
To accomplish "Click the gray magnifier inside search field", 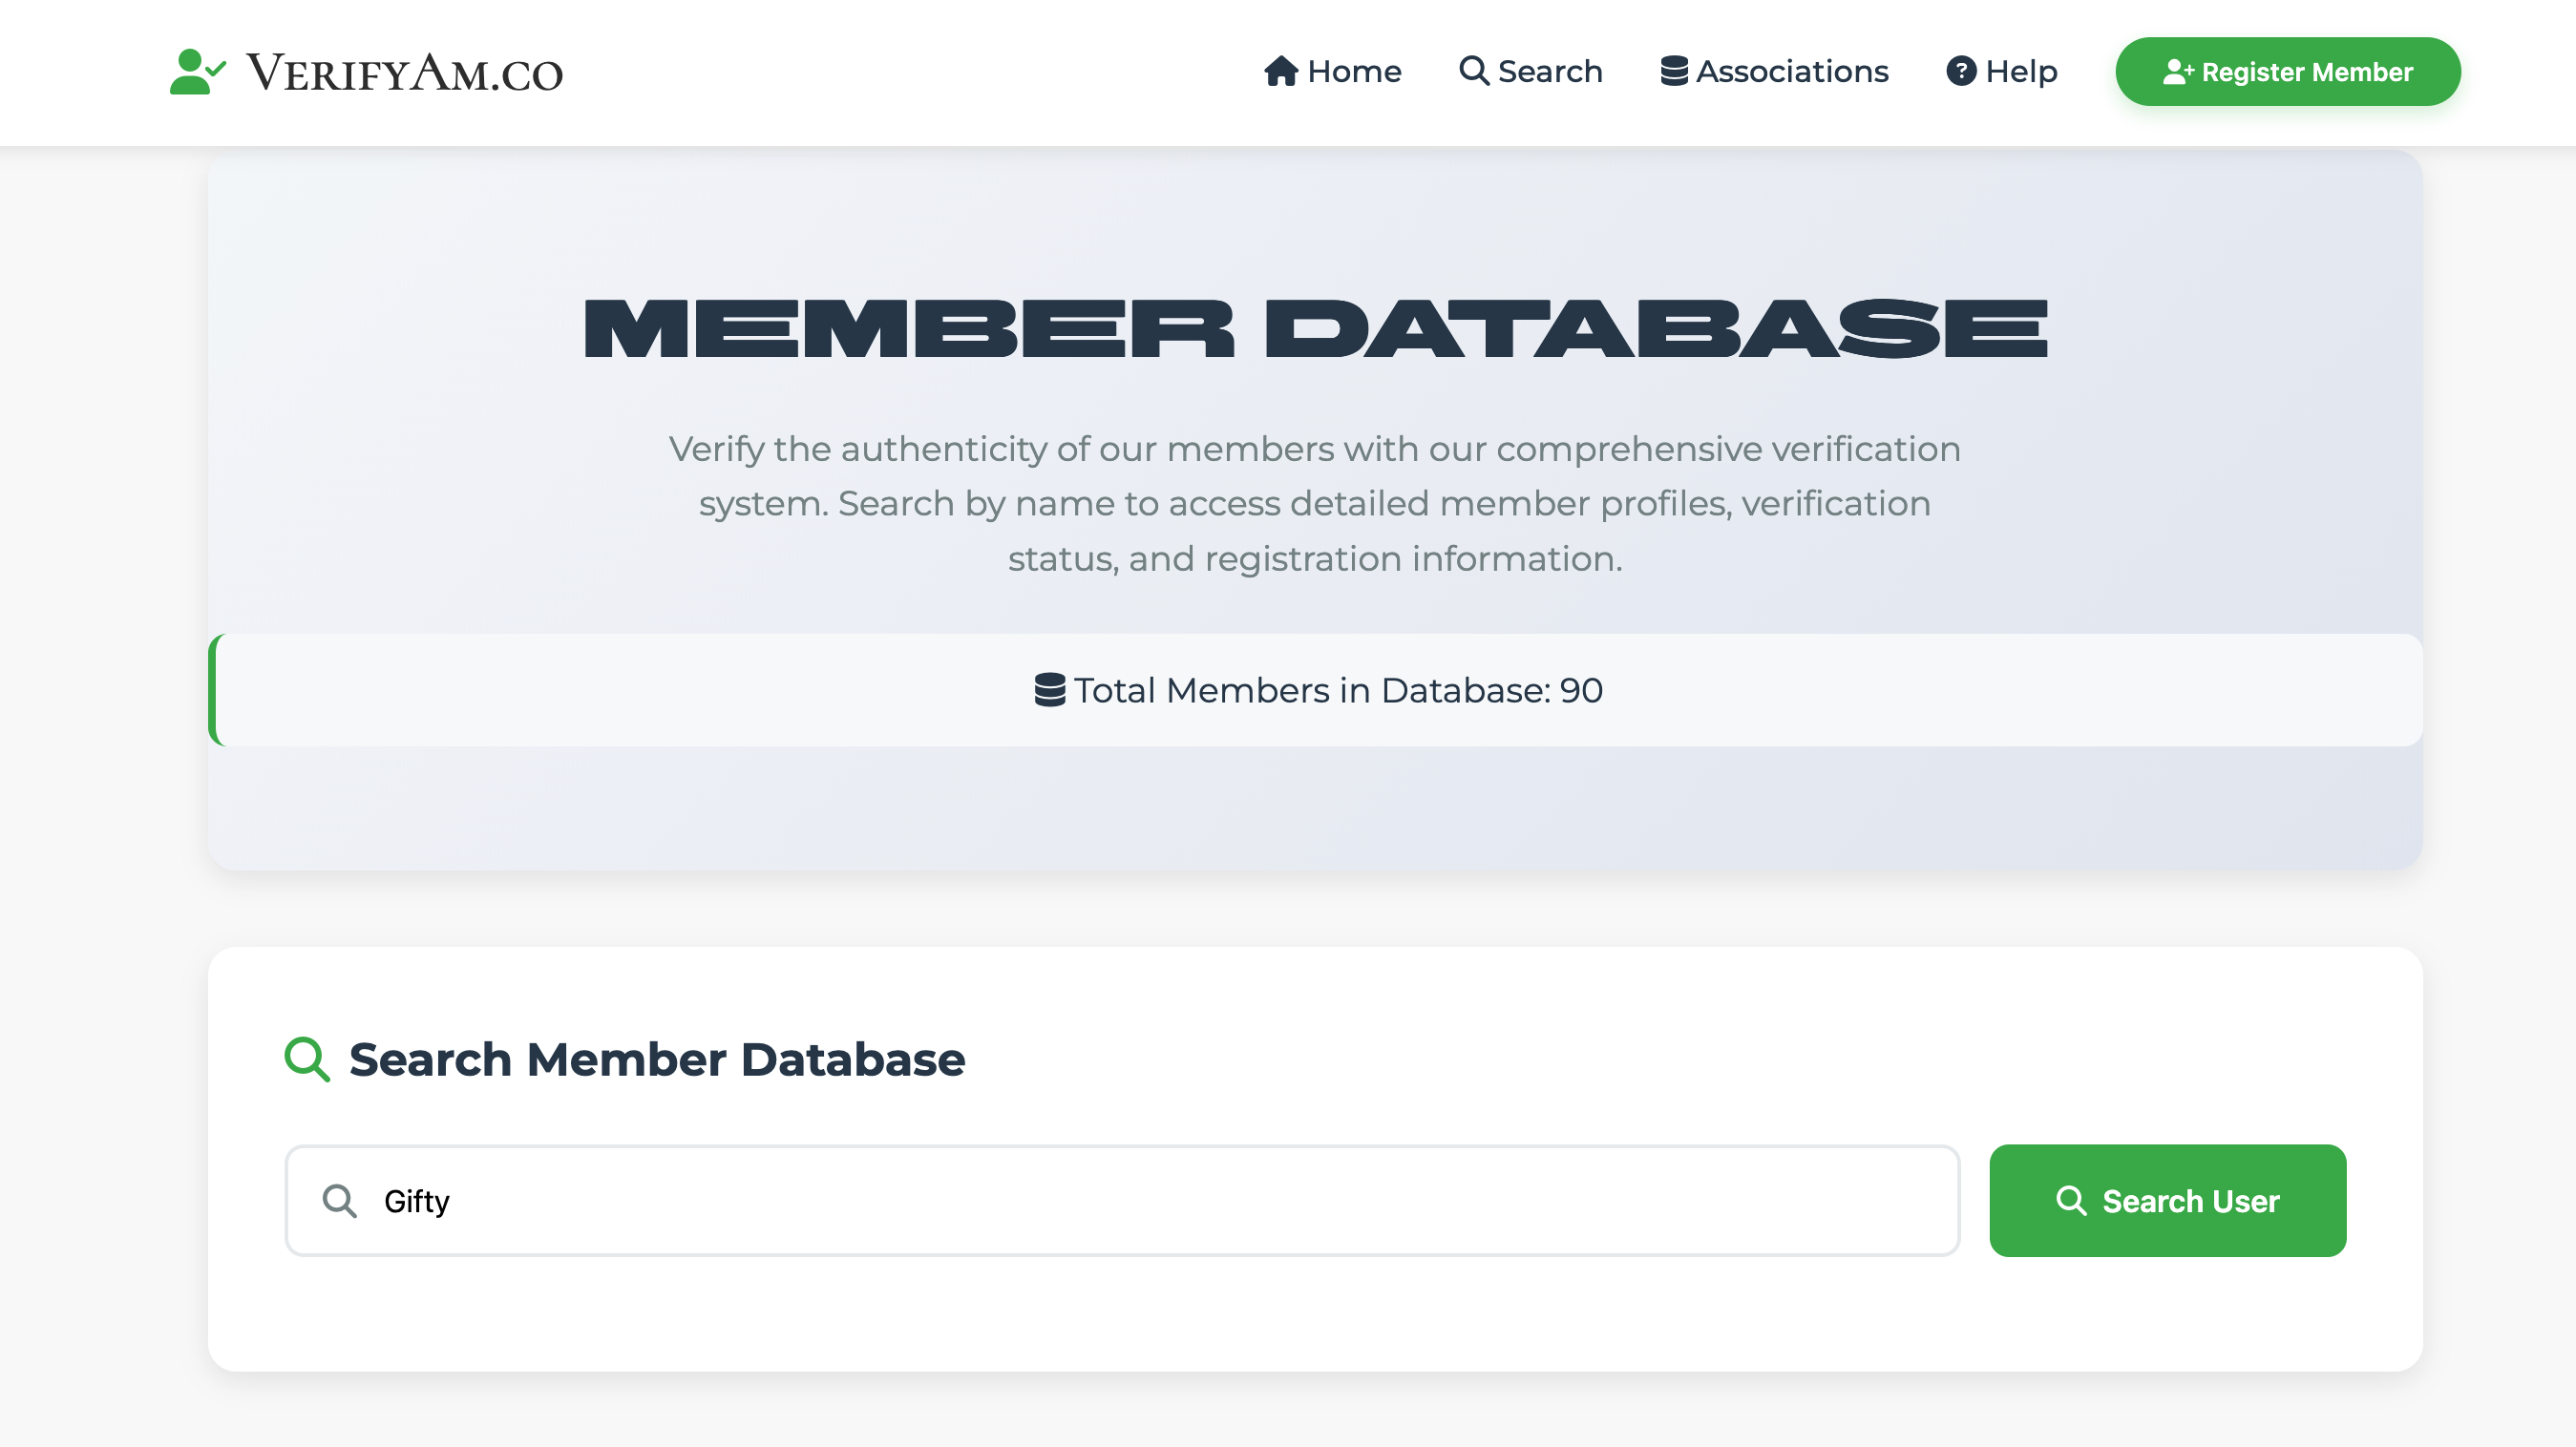I will point(339,1200).
